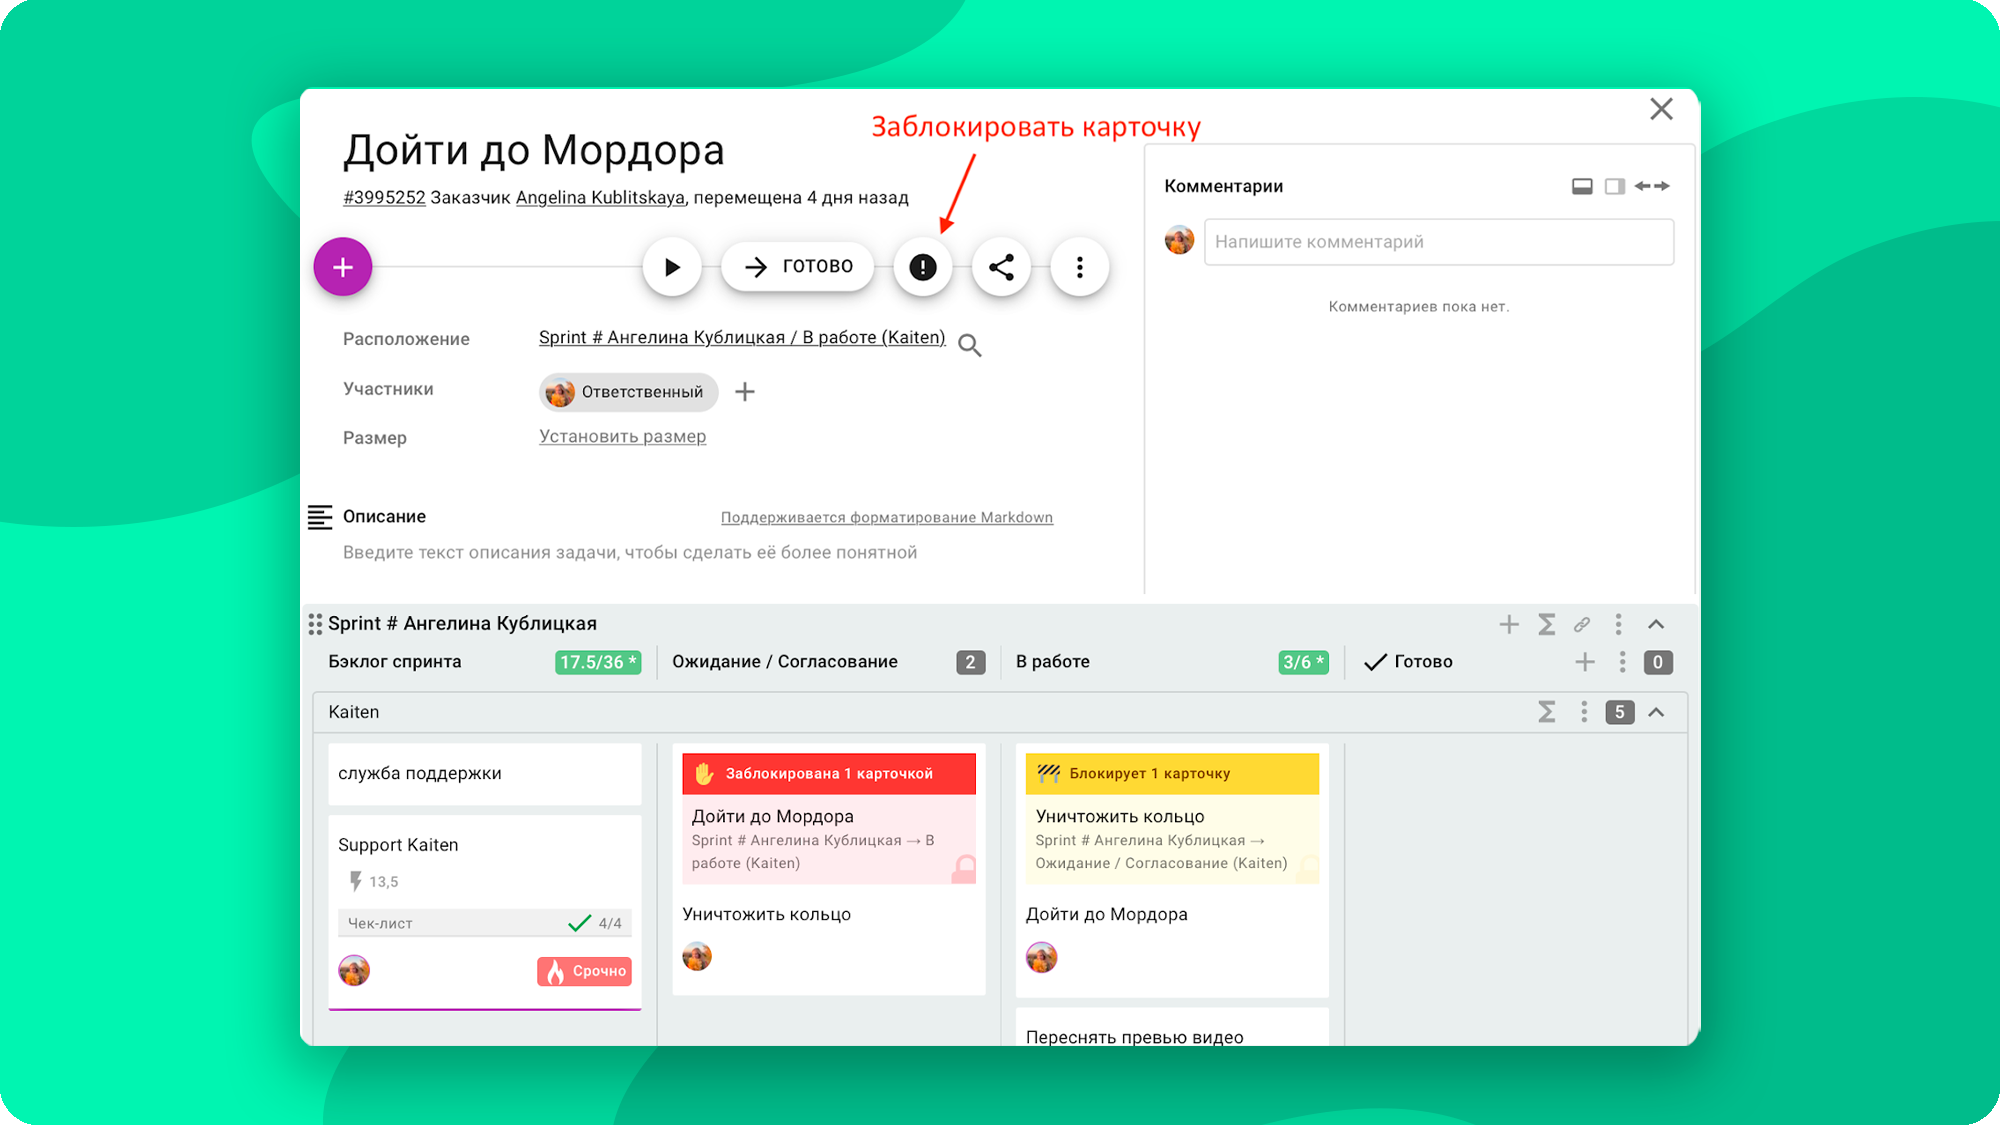Click the comment author avatar
The width and height of the screenshot is (2000, 1125).
tap(1180, 240)
